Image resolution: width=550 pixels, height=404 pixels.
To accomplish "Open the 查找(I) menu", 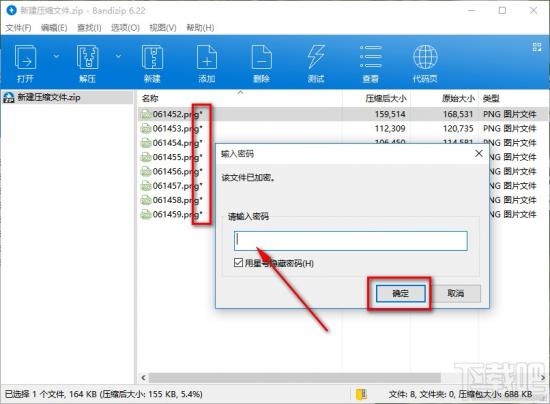I will click(x=89, y=28).
